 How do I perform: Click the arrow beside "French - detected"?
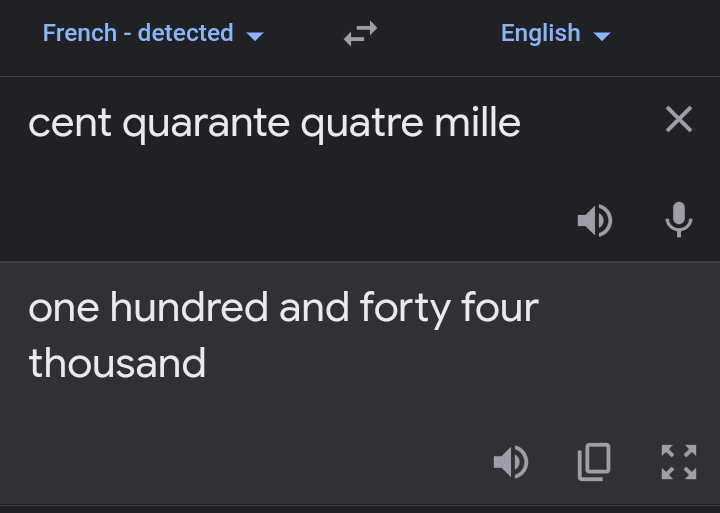tap(255, 36)
